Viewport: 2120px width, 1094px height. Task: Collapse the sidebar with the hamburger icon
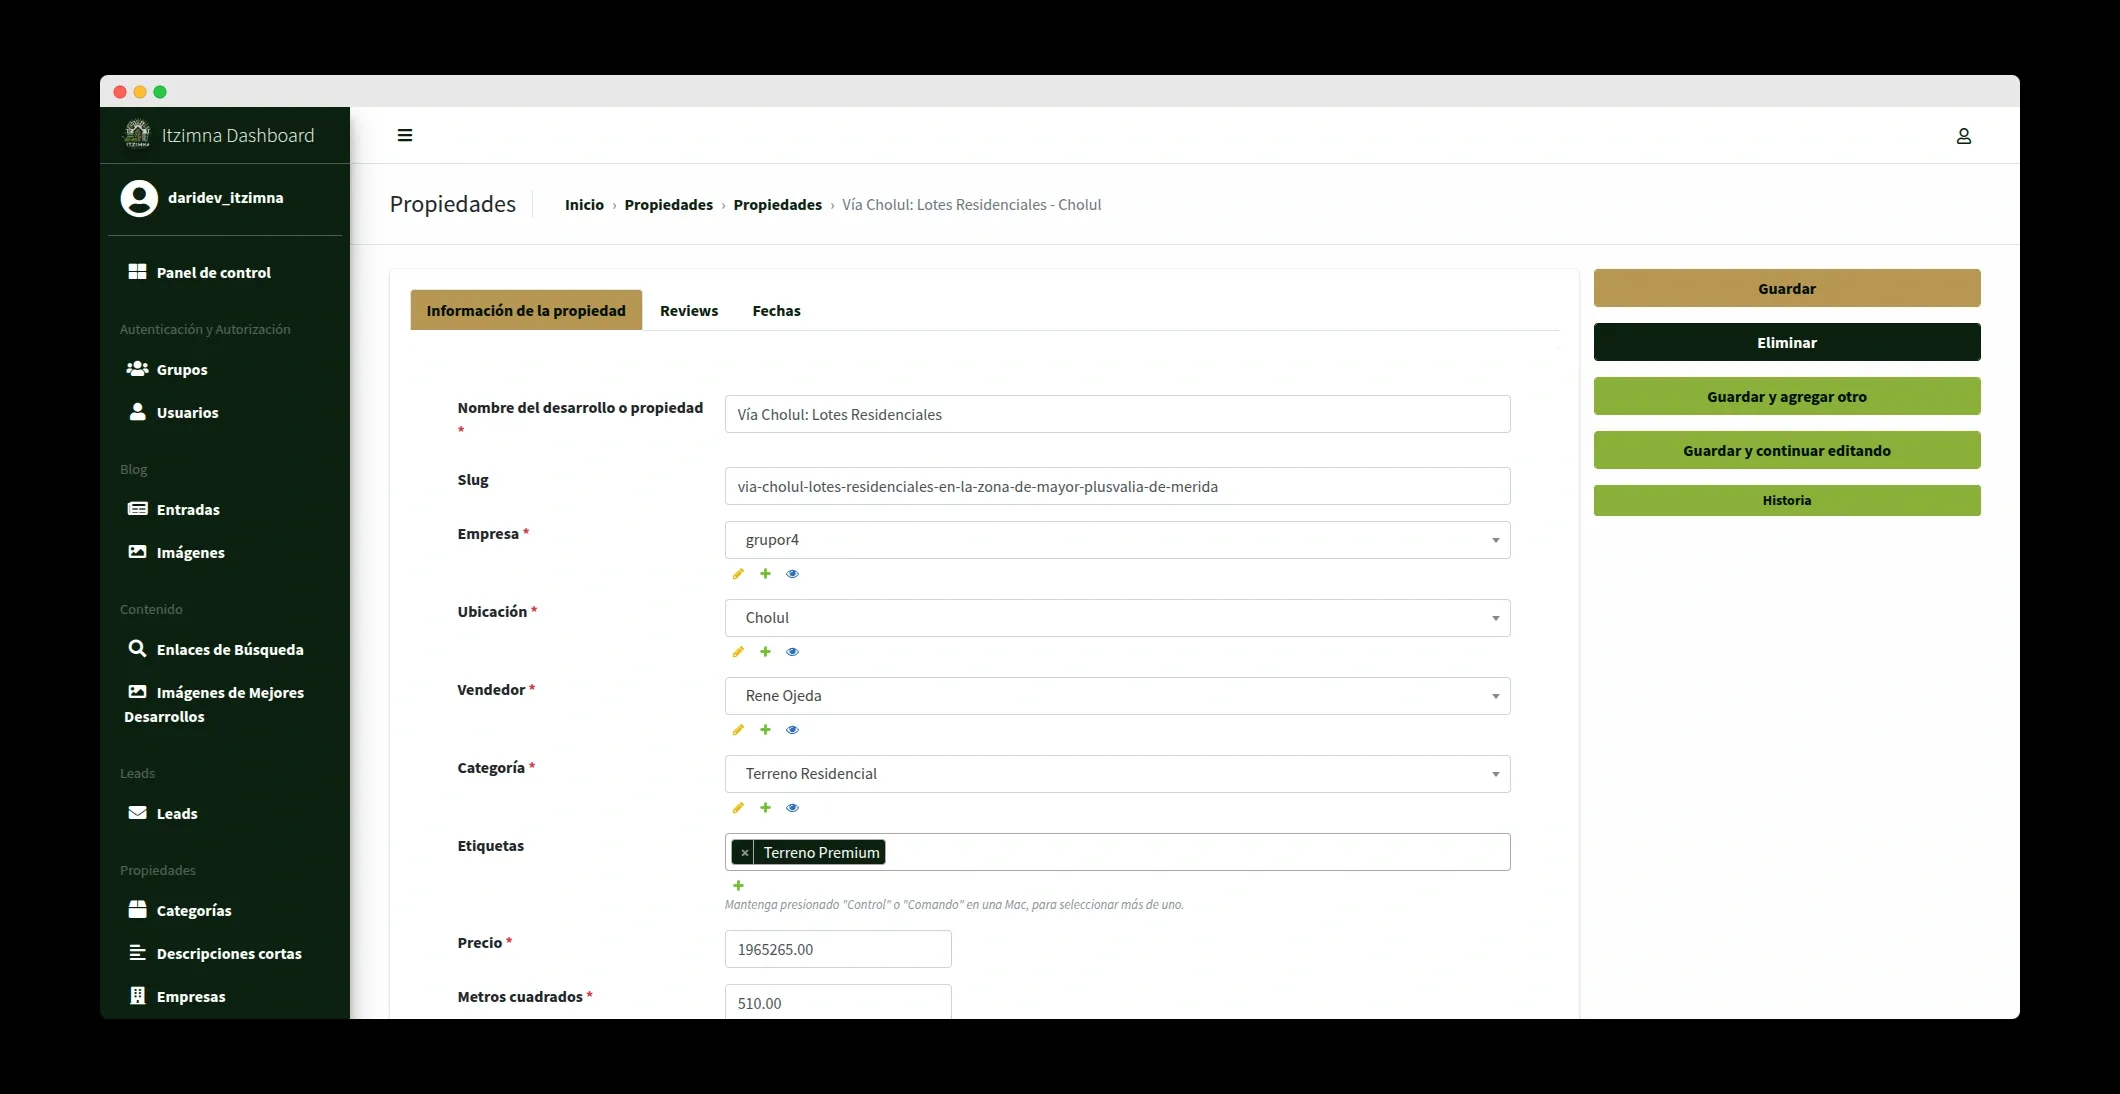(x=405, y=135)
